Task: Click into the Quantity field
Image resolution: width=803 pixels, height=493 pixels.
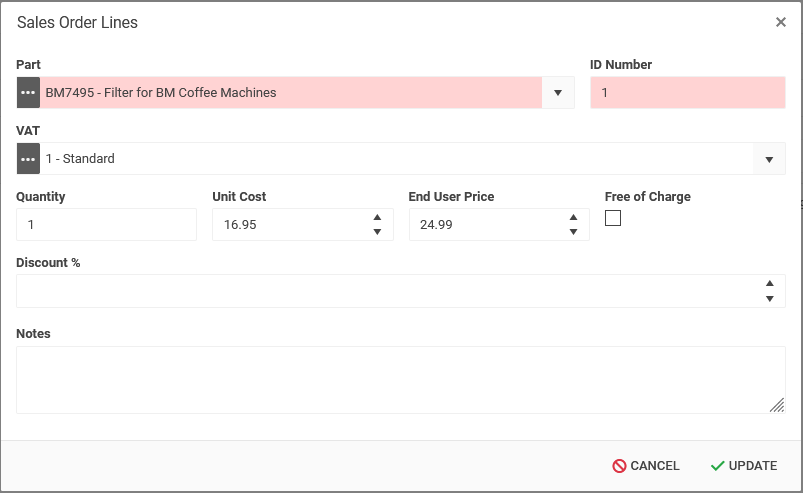Action: coord(106,225)
